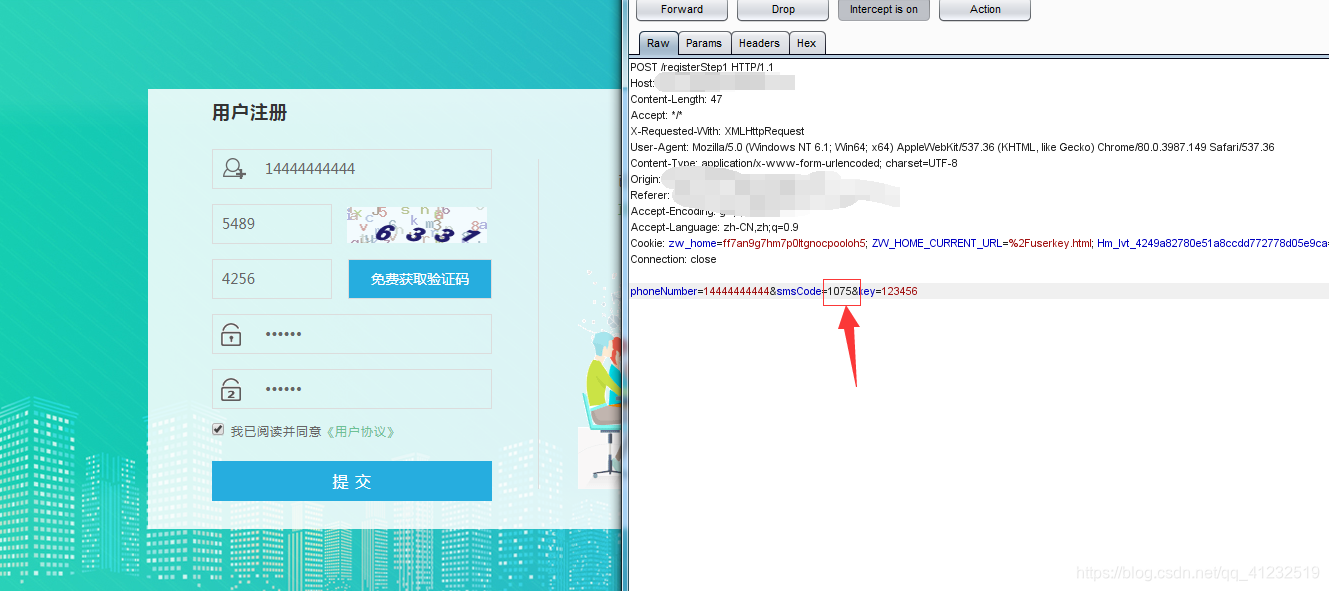
Task: Click the lock icon labeled 2
Action: pos(231,389)
